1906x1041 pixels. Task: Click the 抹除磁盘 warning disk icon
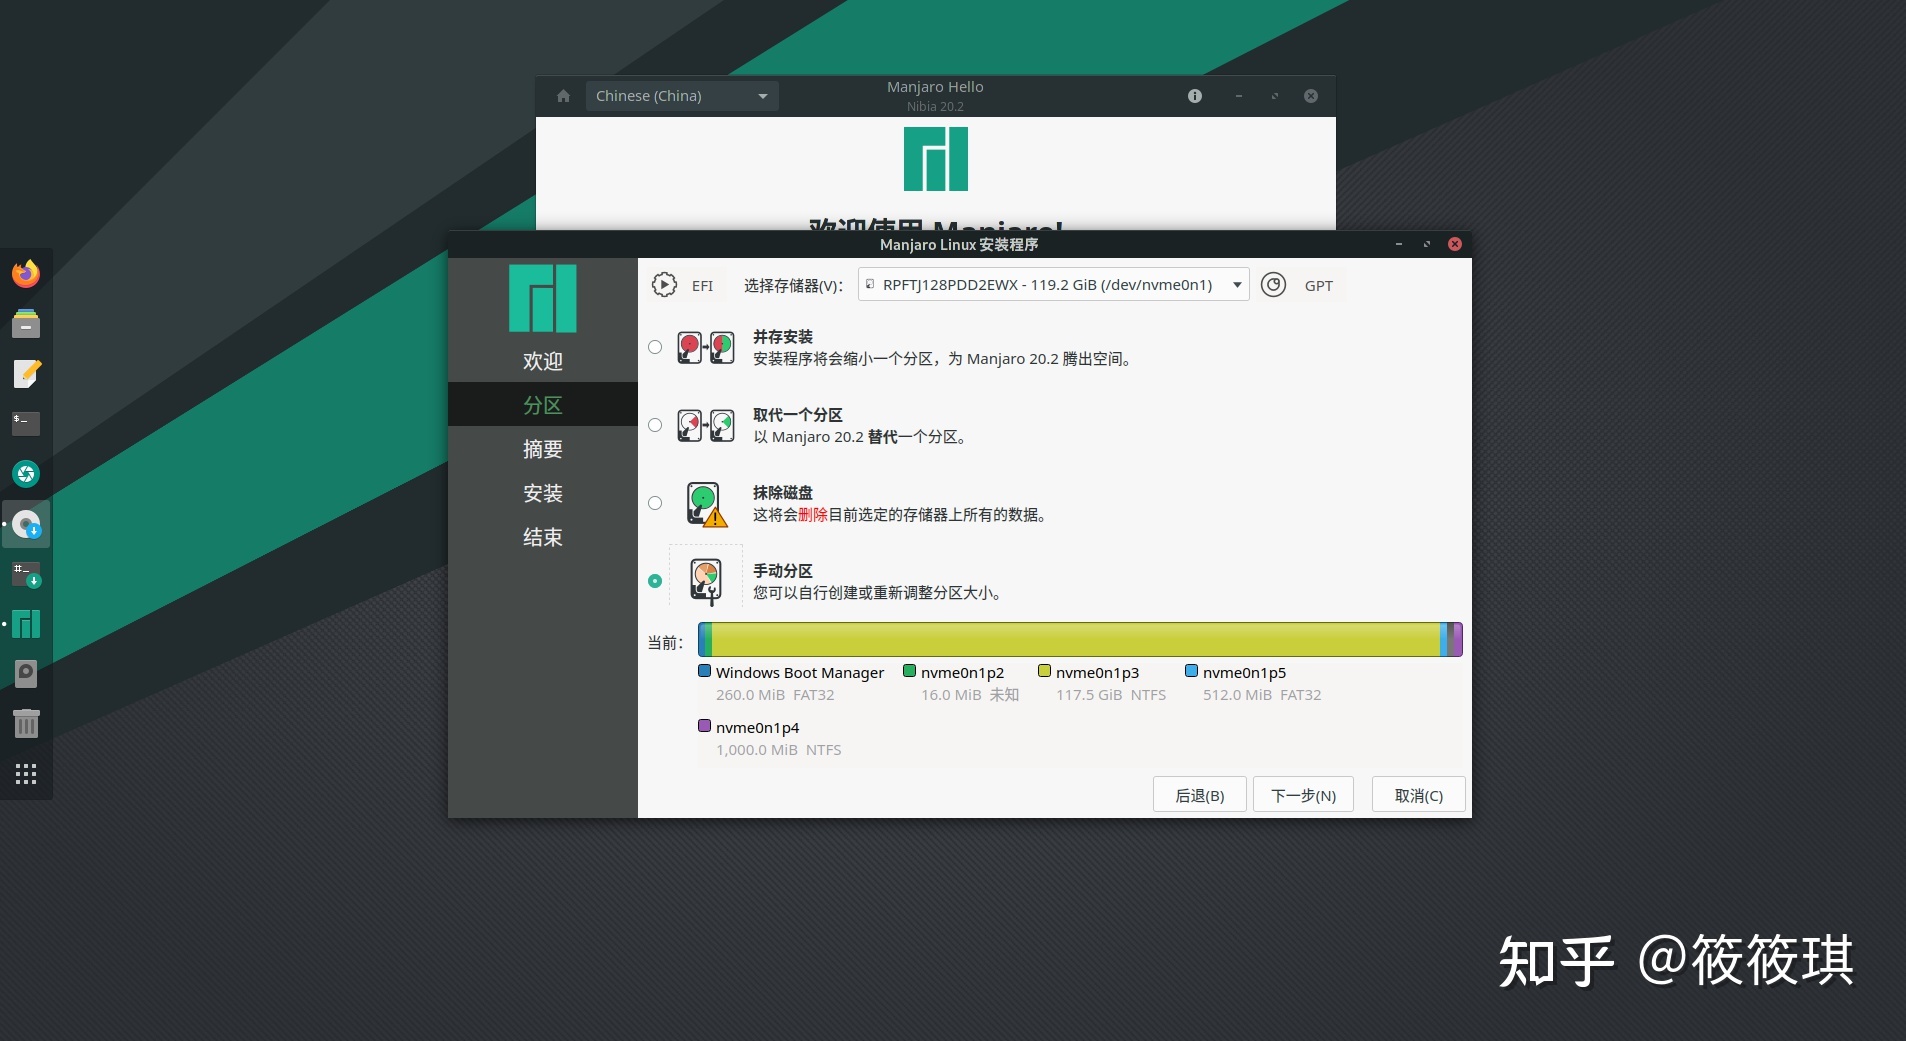706,504
